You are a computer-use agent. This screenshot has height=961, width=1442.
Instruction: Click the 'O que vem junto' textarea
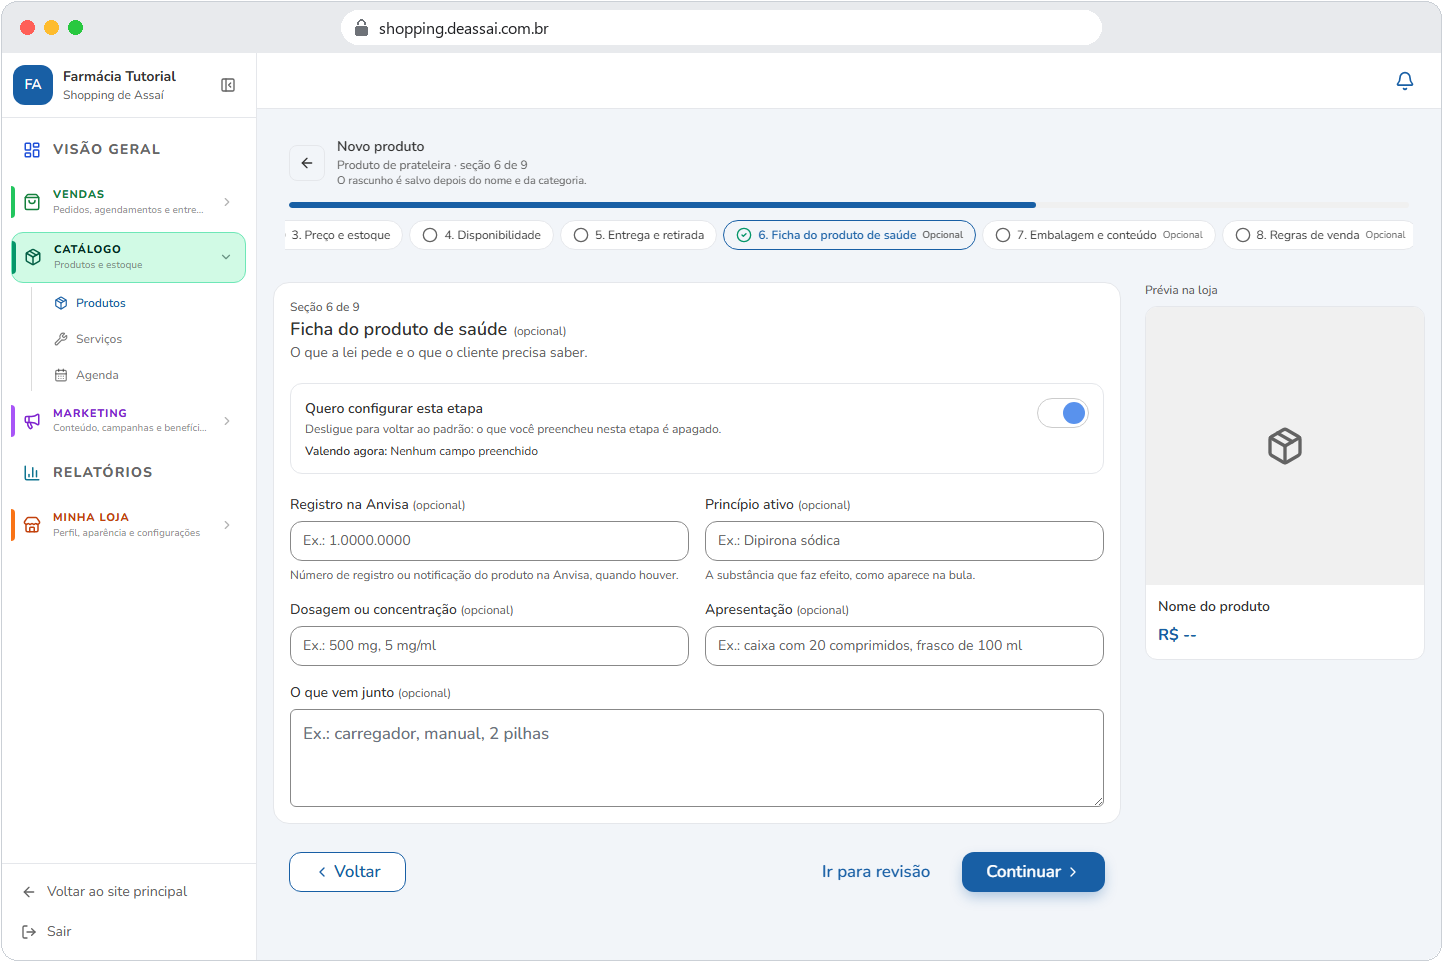(x=697, y=758)
